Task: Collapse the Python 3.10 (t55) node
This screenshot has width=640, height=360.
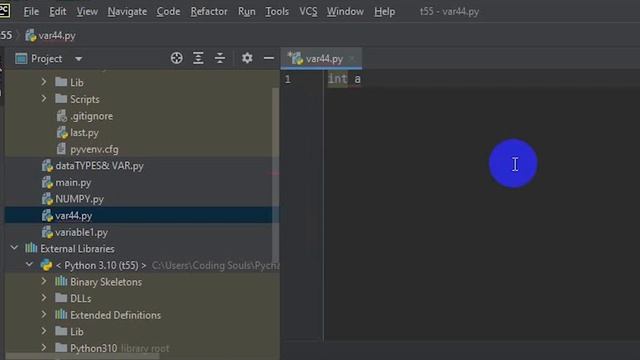Action: (x=29, y=264)
